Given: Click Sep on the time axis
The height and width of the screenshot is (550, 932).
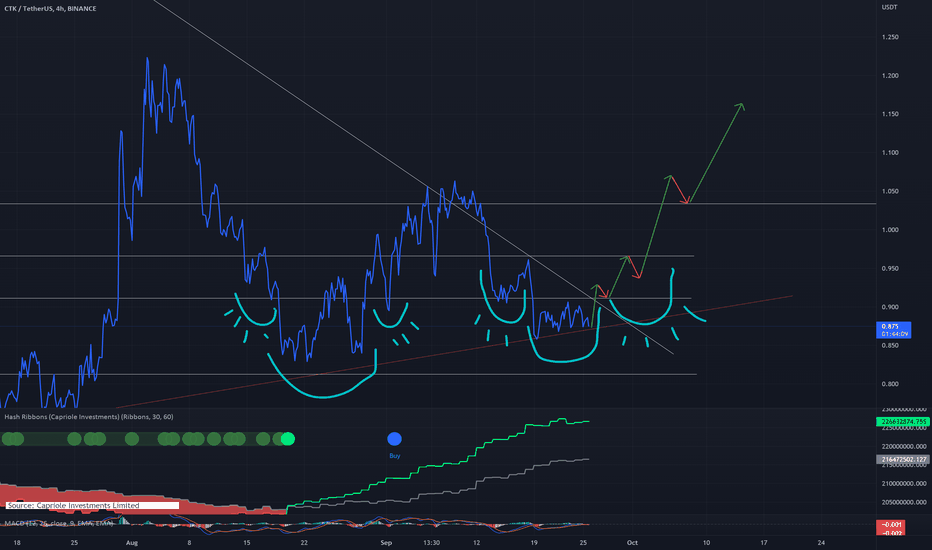Looking at the screenshot, I should 386,542.
